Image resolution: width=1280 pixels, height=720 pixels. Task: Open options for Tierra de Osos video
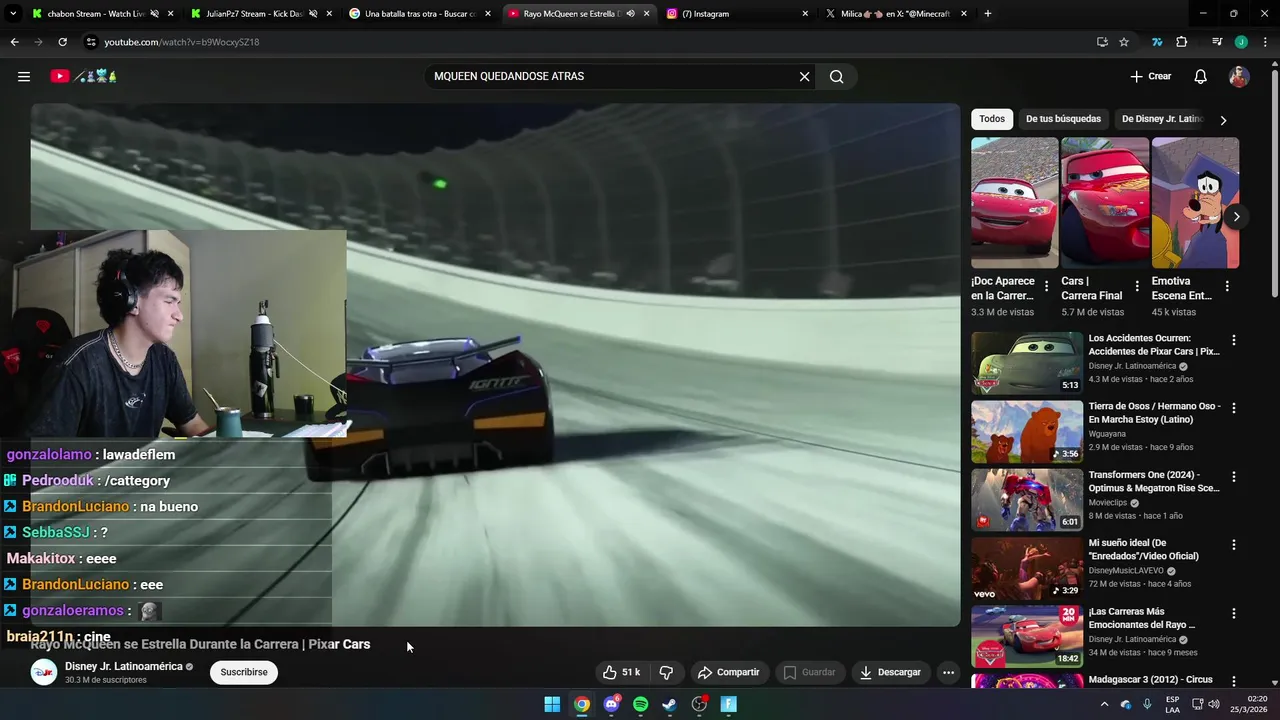pyautogui.click(x=1234, y=408)
